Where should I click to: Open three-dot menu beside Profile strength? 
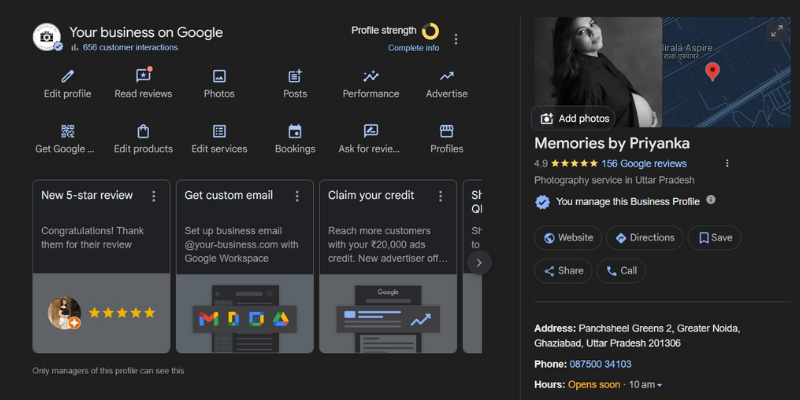(x=456, y=39)
